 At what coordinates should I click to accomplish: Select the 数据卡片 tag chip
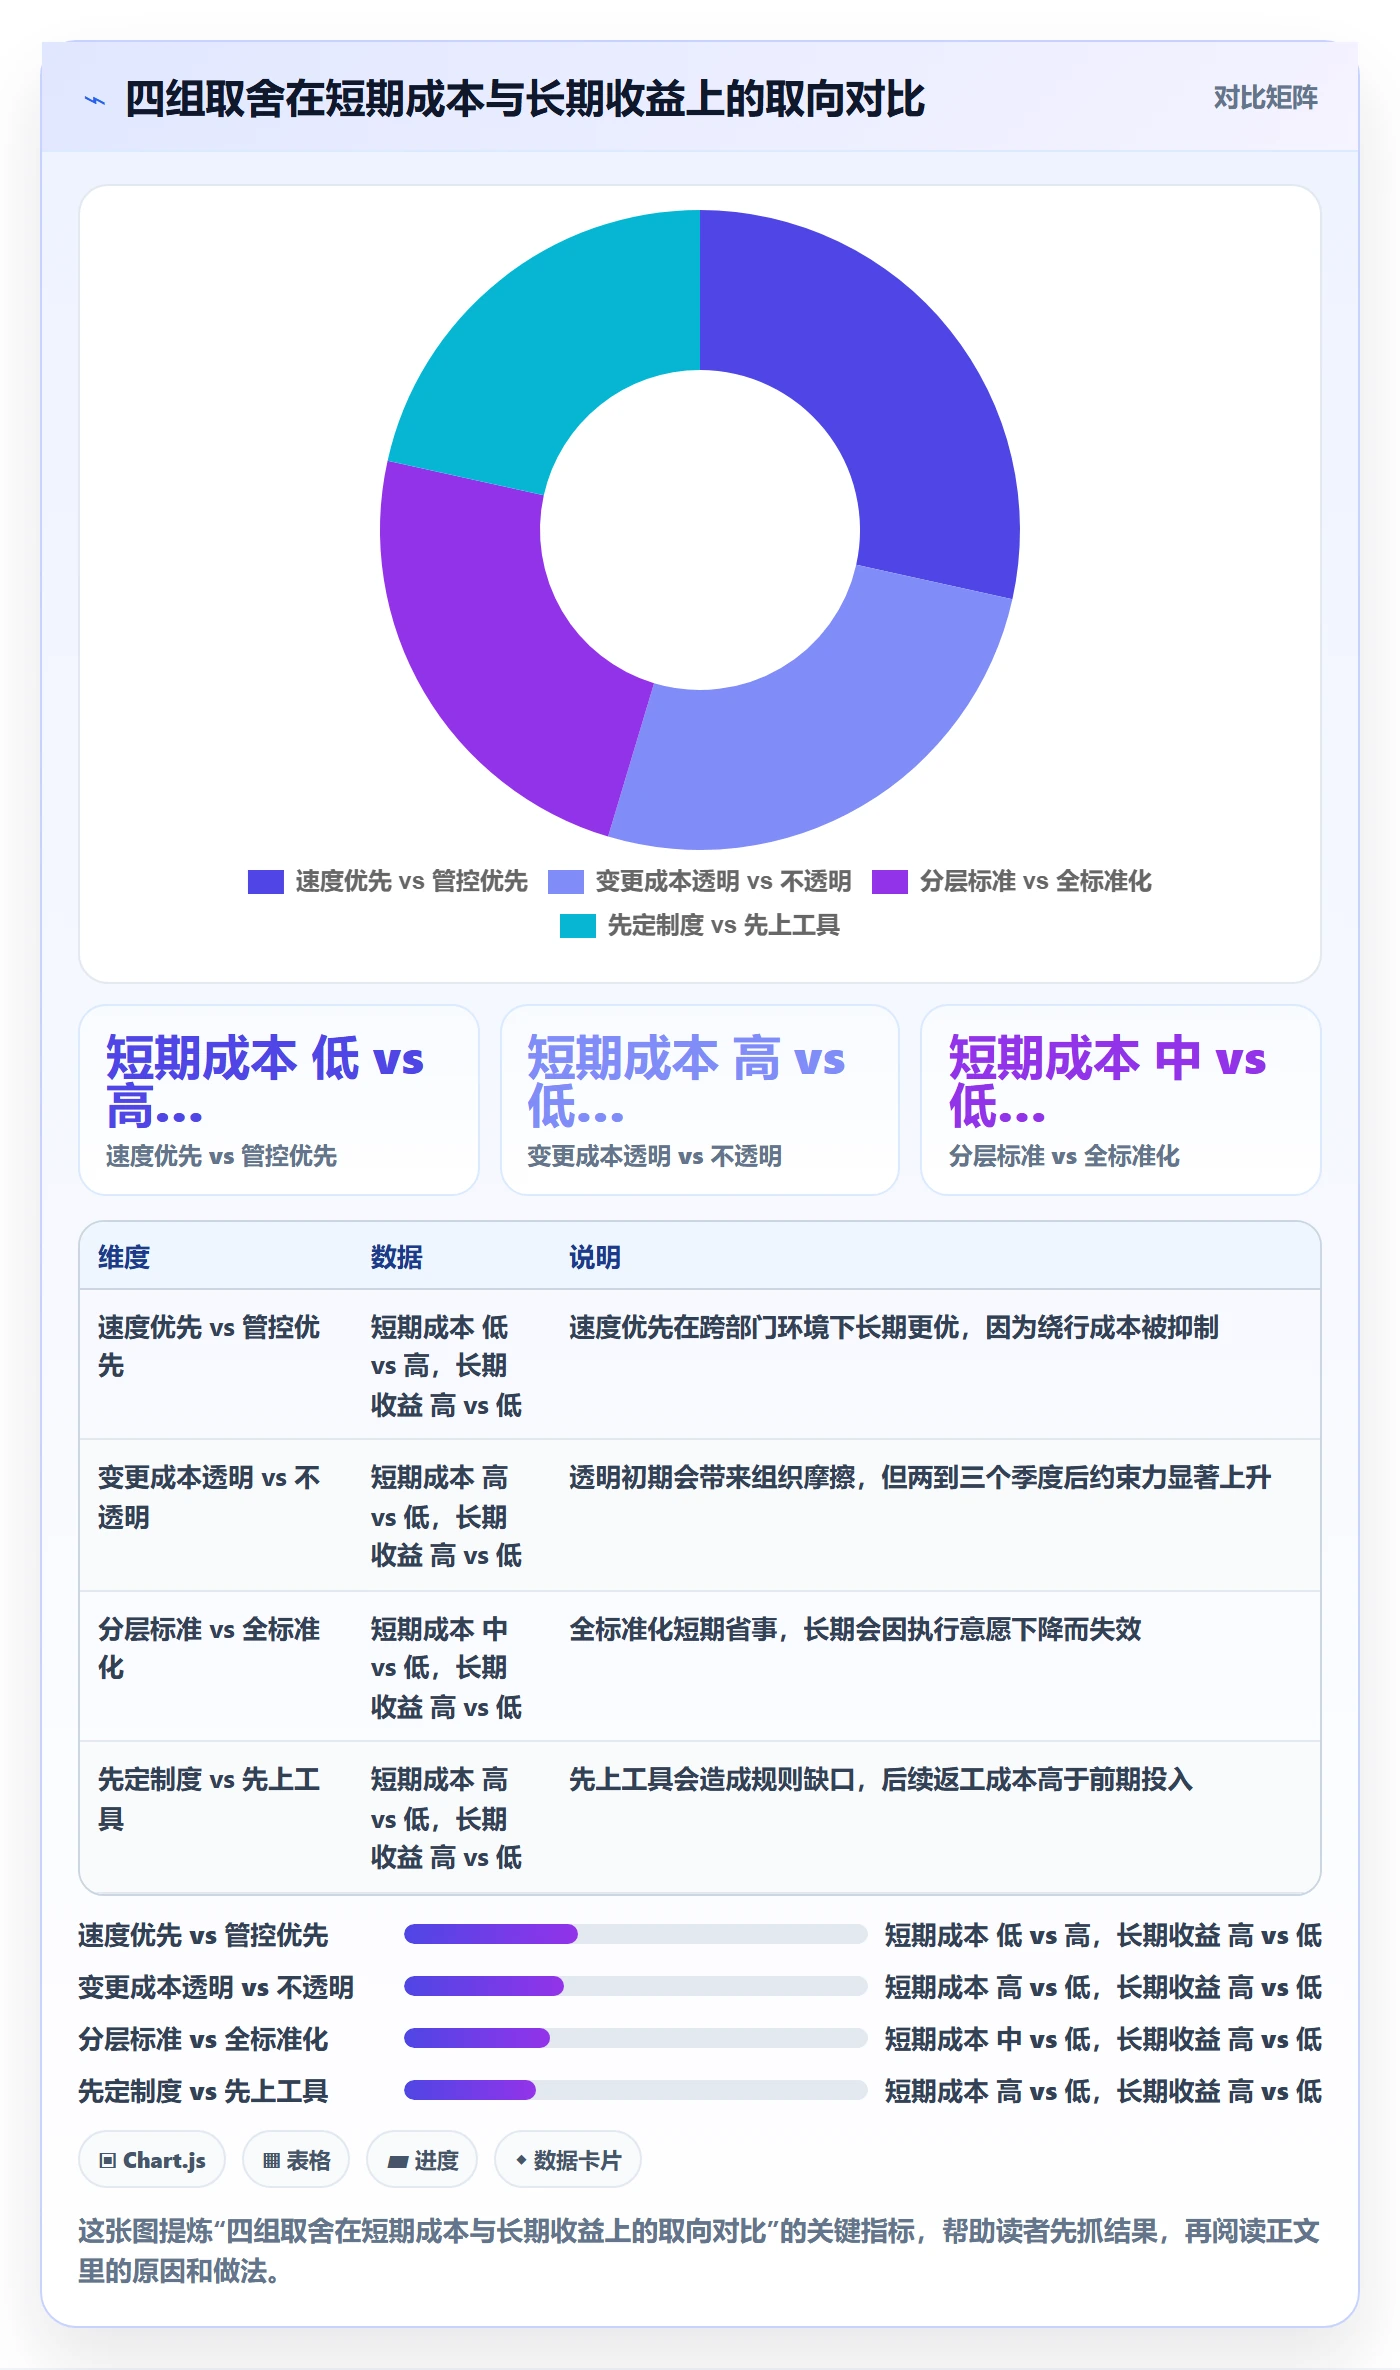pyautogui.click(x=568, y=2160)
